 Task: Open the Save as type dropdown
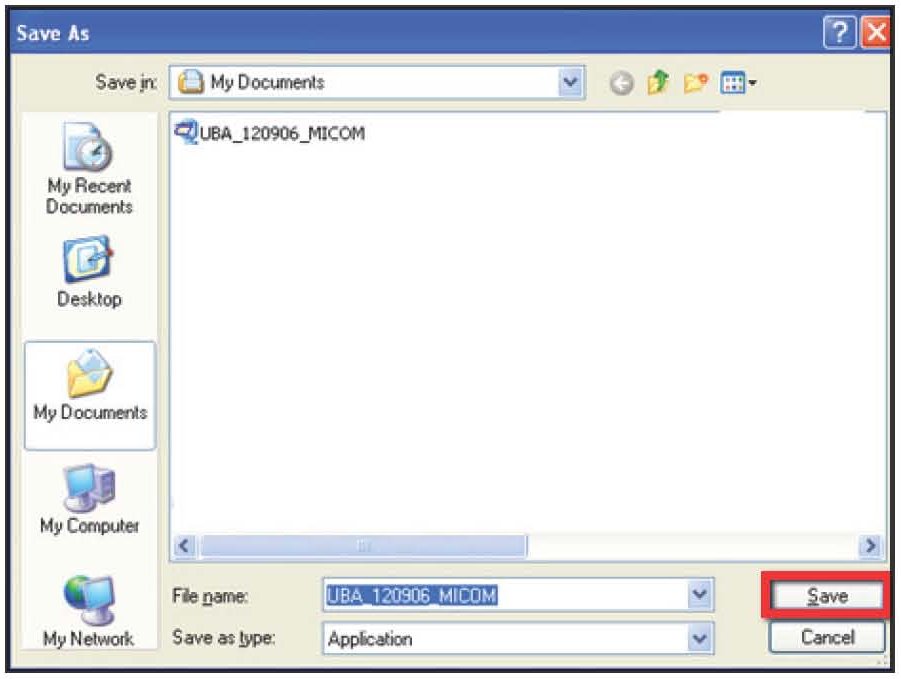tap(699, 638)
